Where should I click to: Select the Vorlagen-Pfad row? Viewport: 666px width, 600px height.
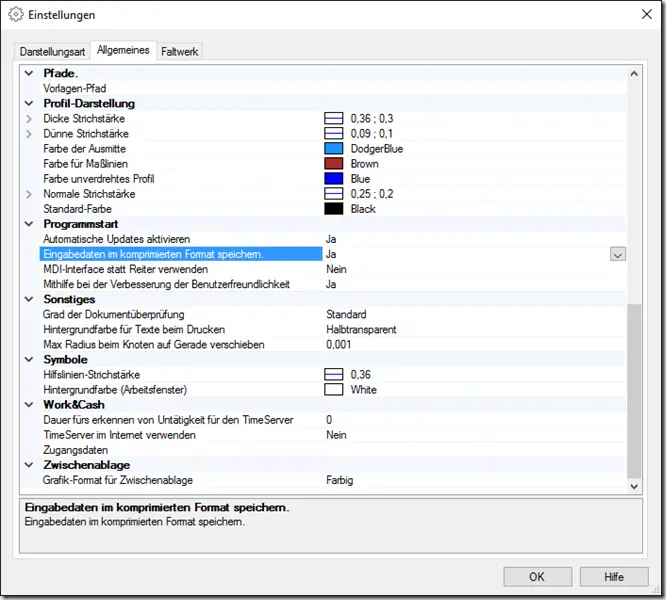(x=332, y=88)
